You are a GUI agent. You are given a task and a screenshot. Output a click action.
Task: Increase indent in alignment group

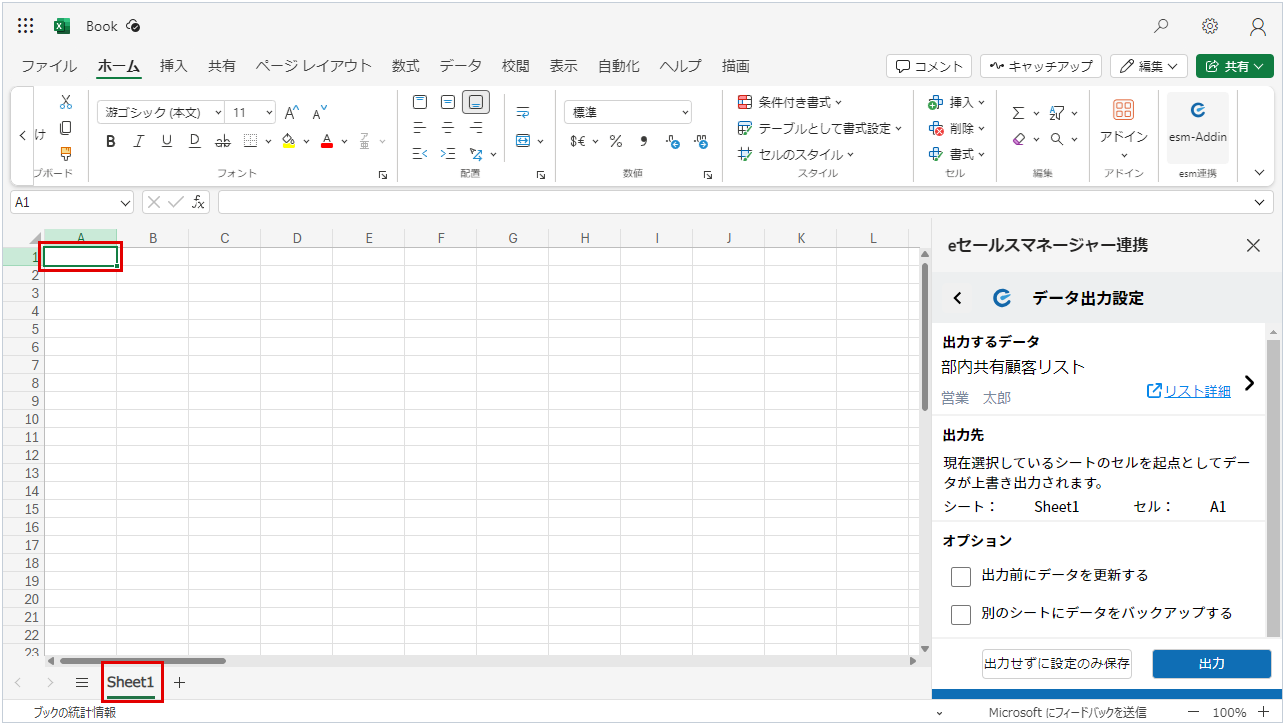click(x=448, y=154)
